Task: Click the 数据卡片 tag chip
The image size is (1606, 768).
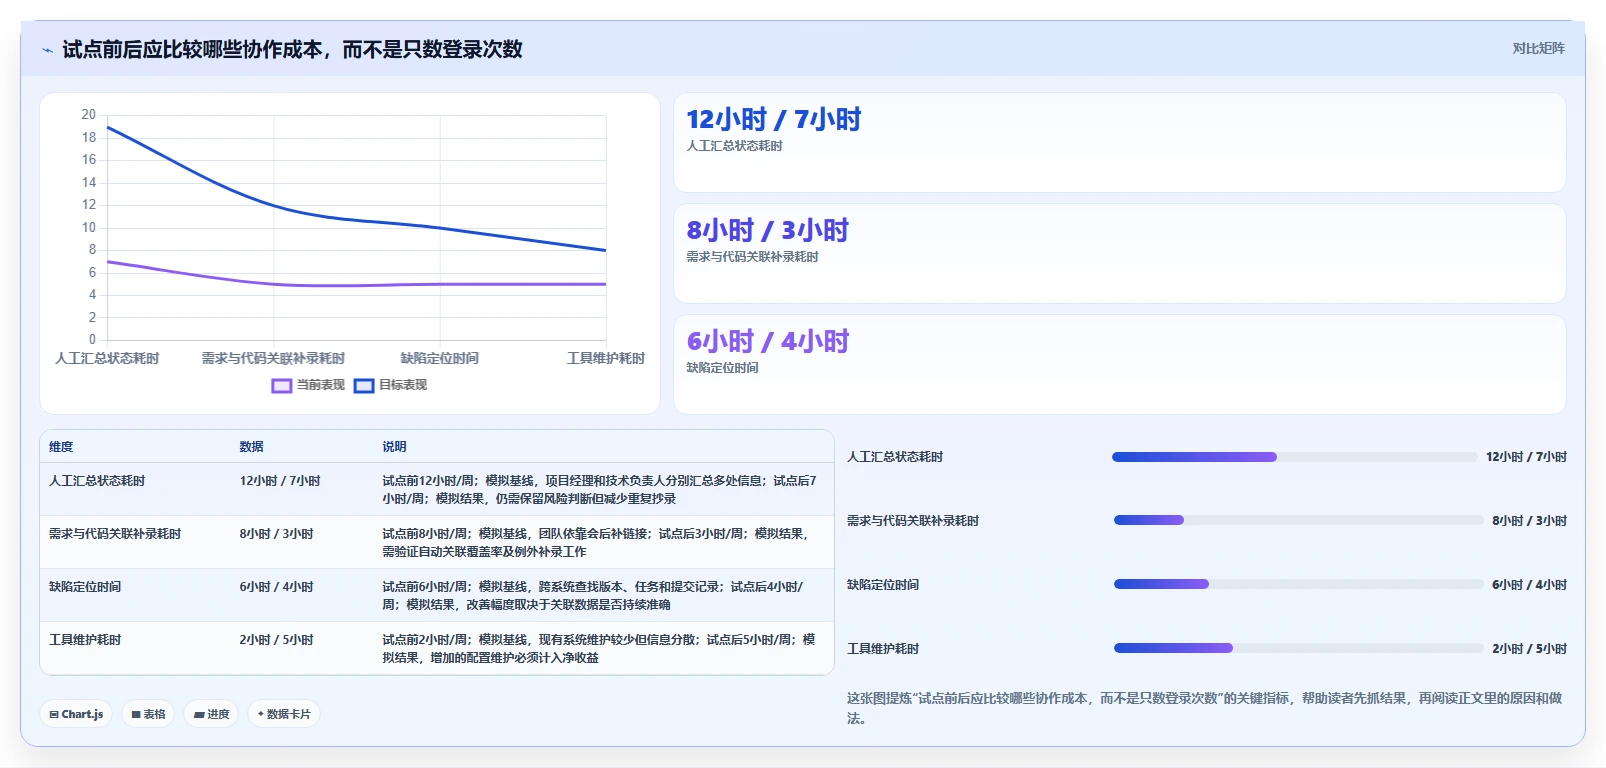Action: (x=284, y=714)
